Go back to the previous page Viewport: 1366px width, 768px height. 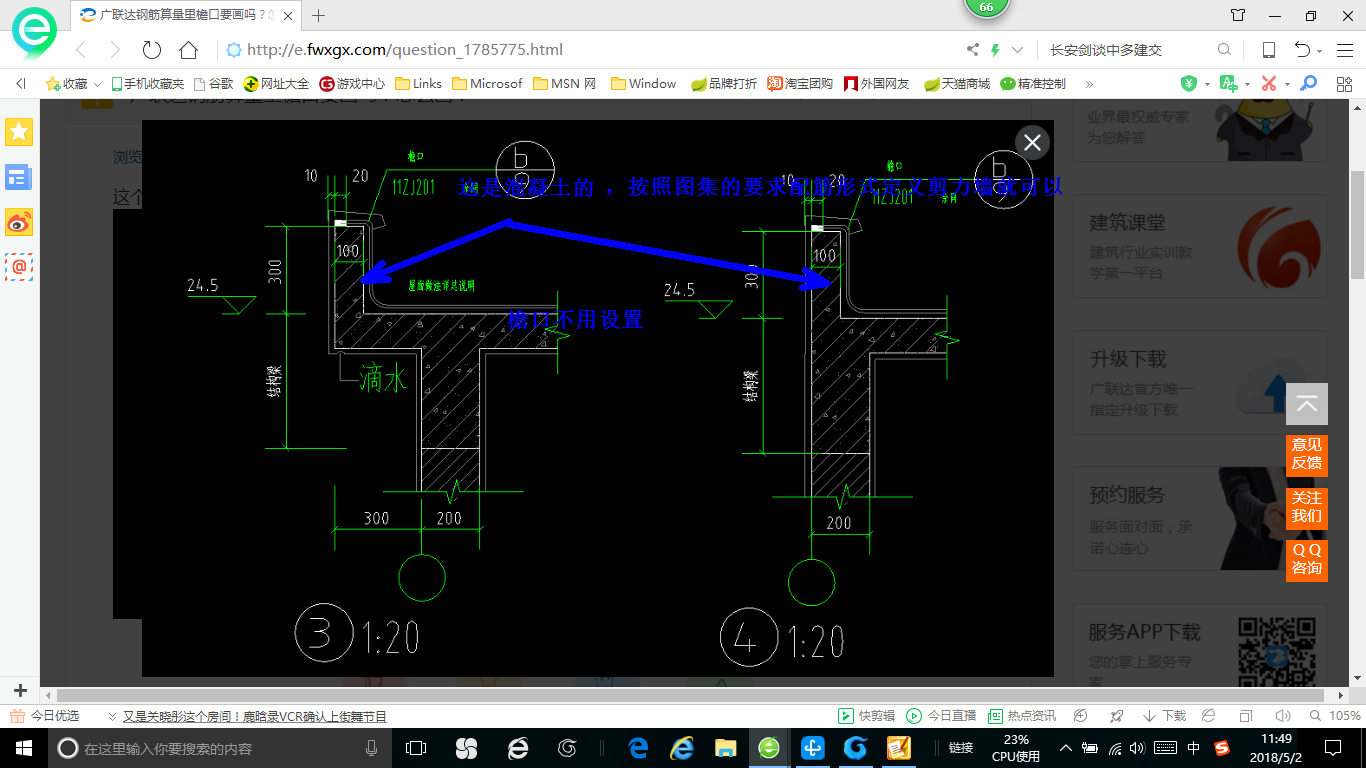(x=81, y=50)
